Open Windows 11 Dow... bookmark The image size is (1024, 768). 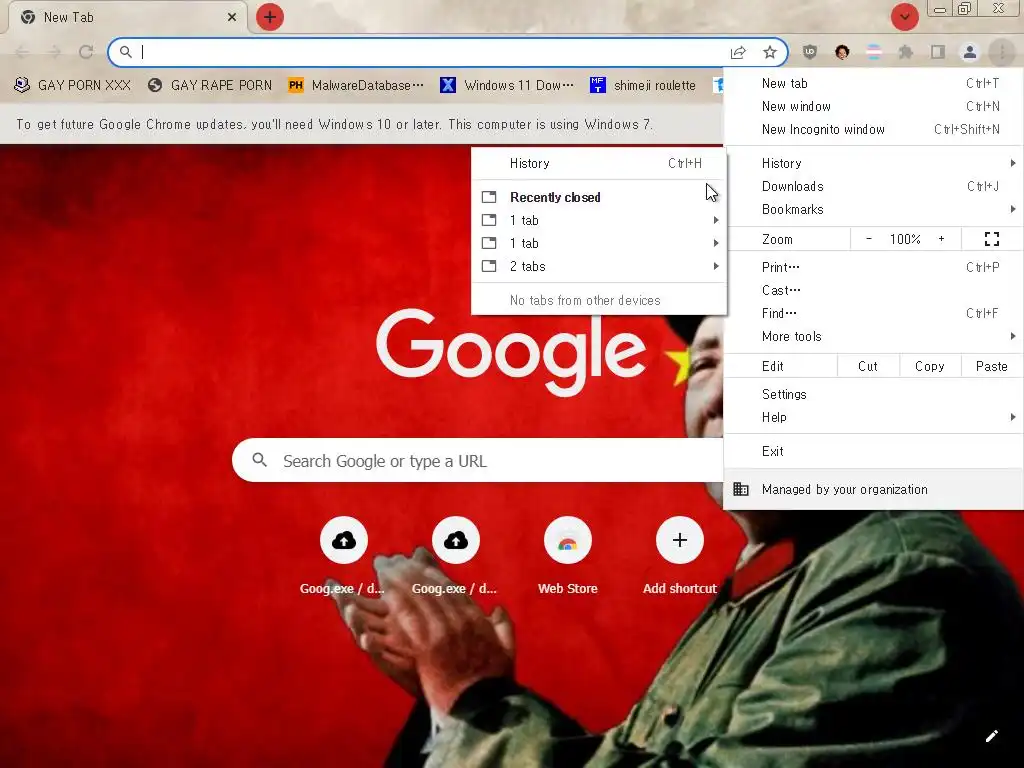click(x=507, y=85)
